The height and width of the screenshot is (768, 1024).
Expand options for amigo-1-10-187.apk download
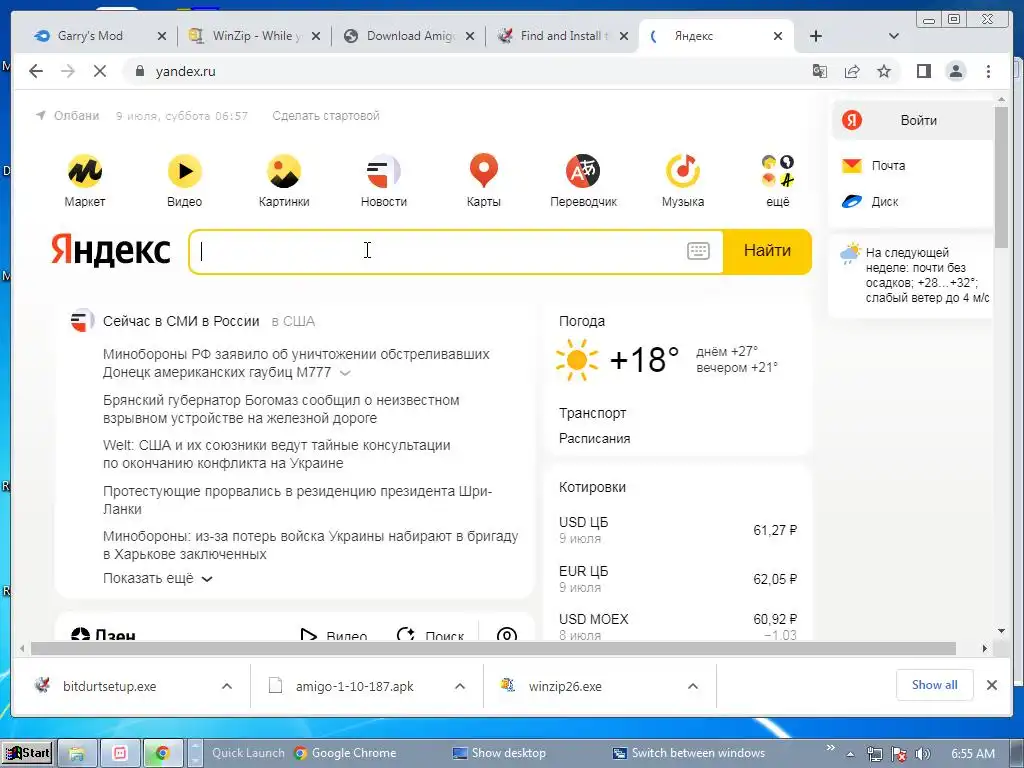coord(460,686)
